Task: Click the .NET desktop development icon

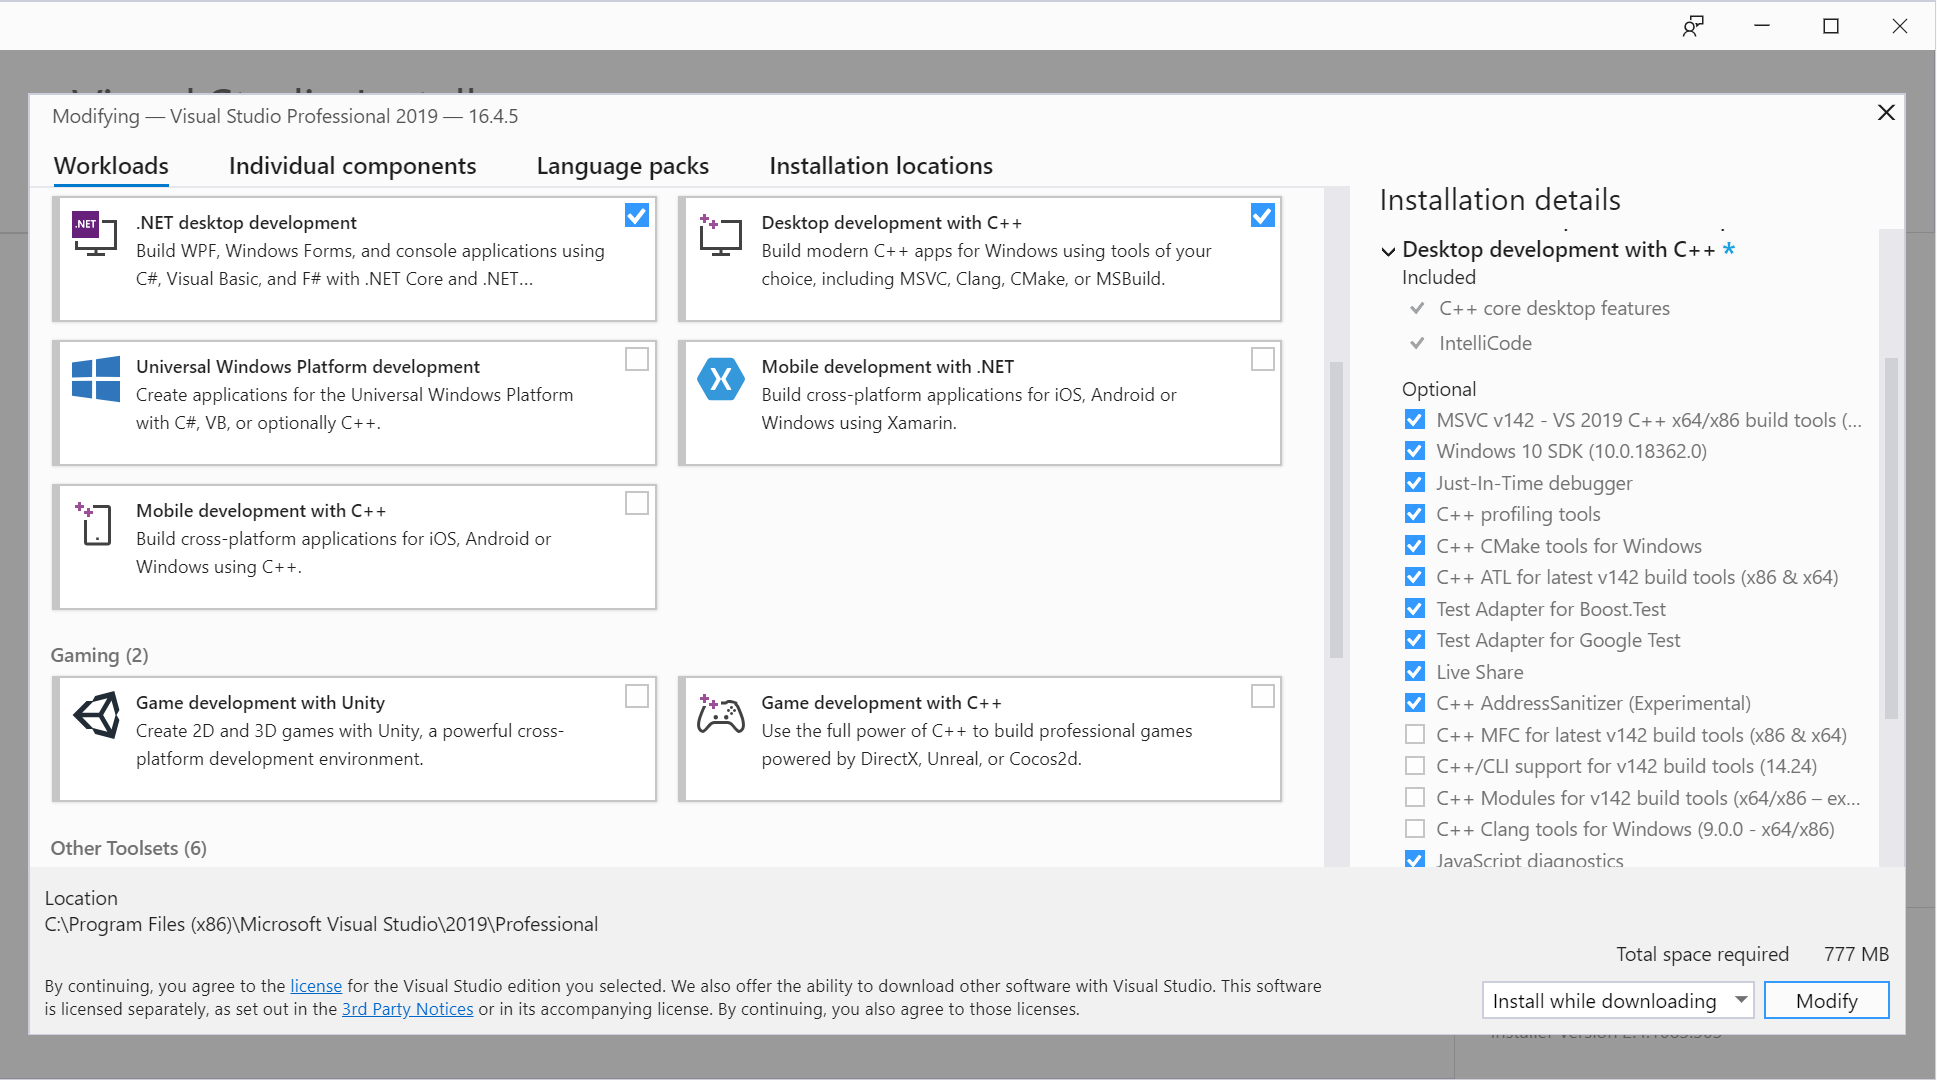Action: point(95,234)
